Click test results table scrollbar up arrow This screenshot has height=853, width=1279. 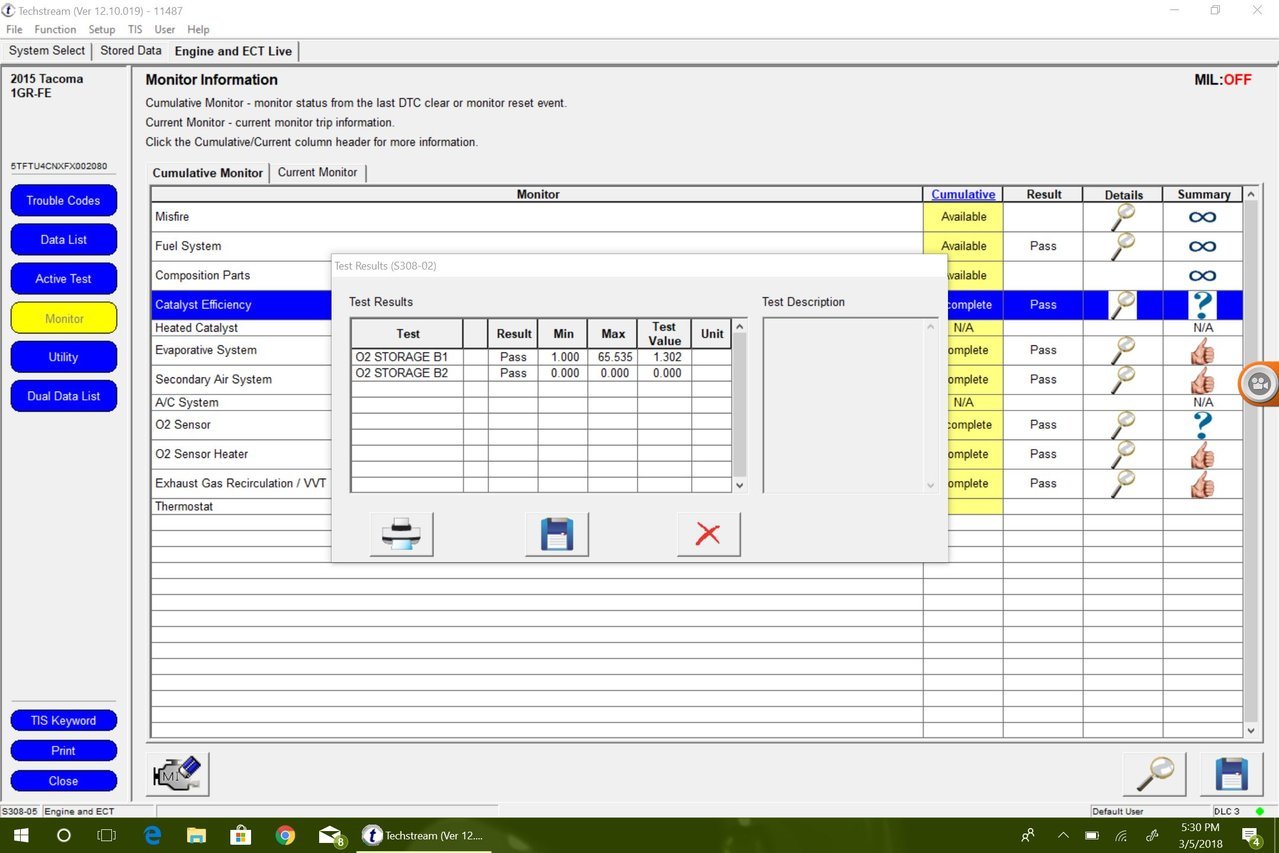740,326
